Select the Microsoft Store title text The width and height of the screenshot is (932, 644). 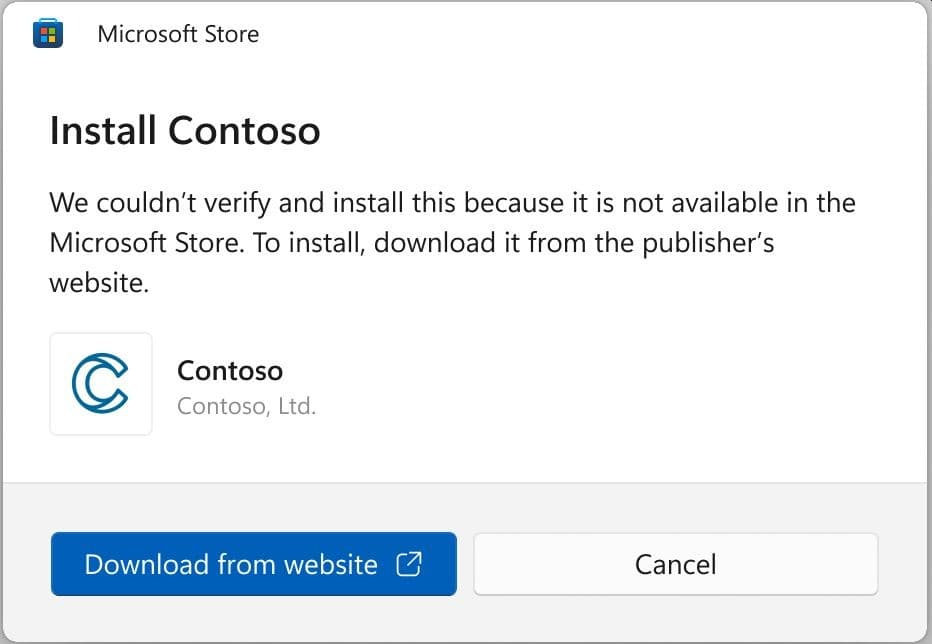(x=177, y=33)
